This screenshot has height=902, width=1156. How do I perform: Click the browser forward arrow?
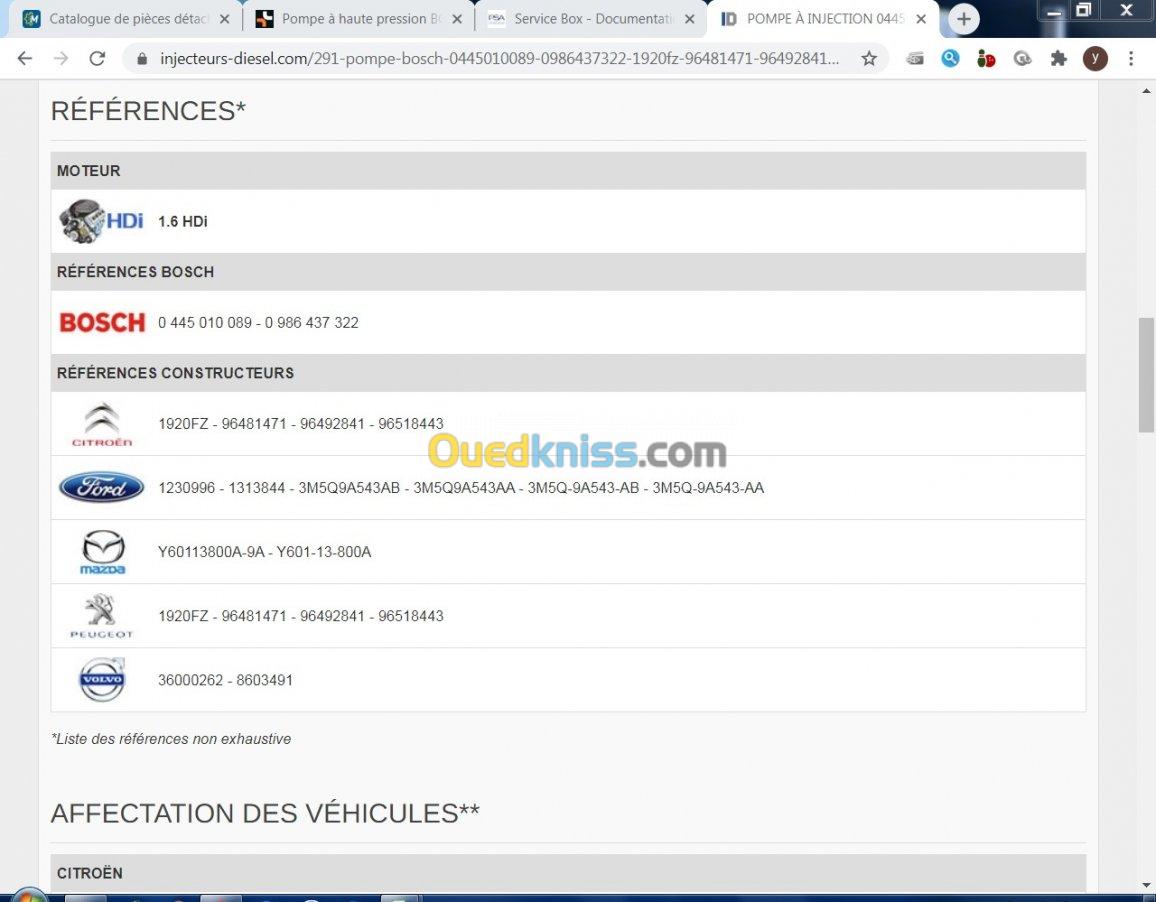(x=61, y=58)
